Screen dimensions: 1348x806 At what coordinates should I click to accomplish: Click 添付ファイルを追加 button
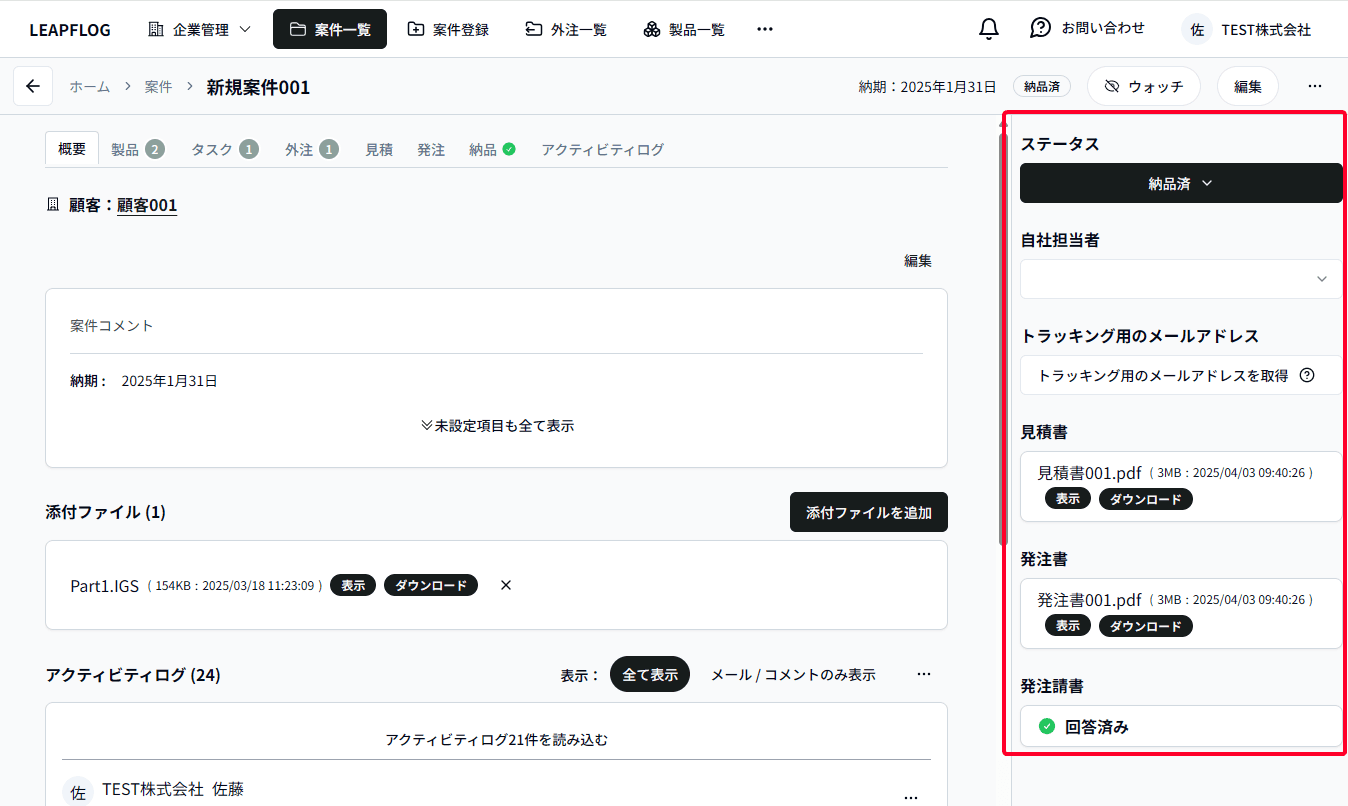point(868,512)
